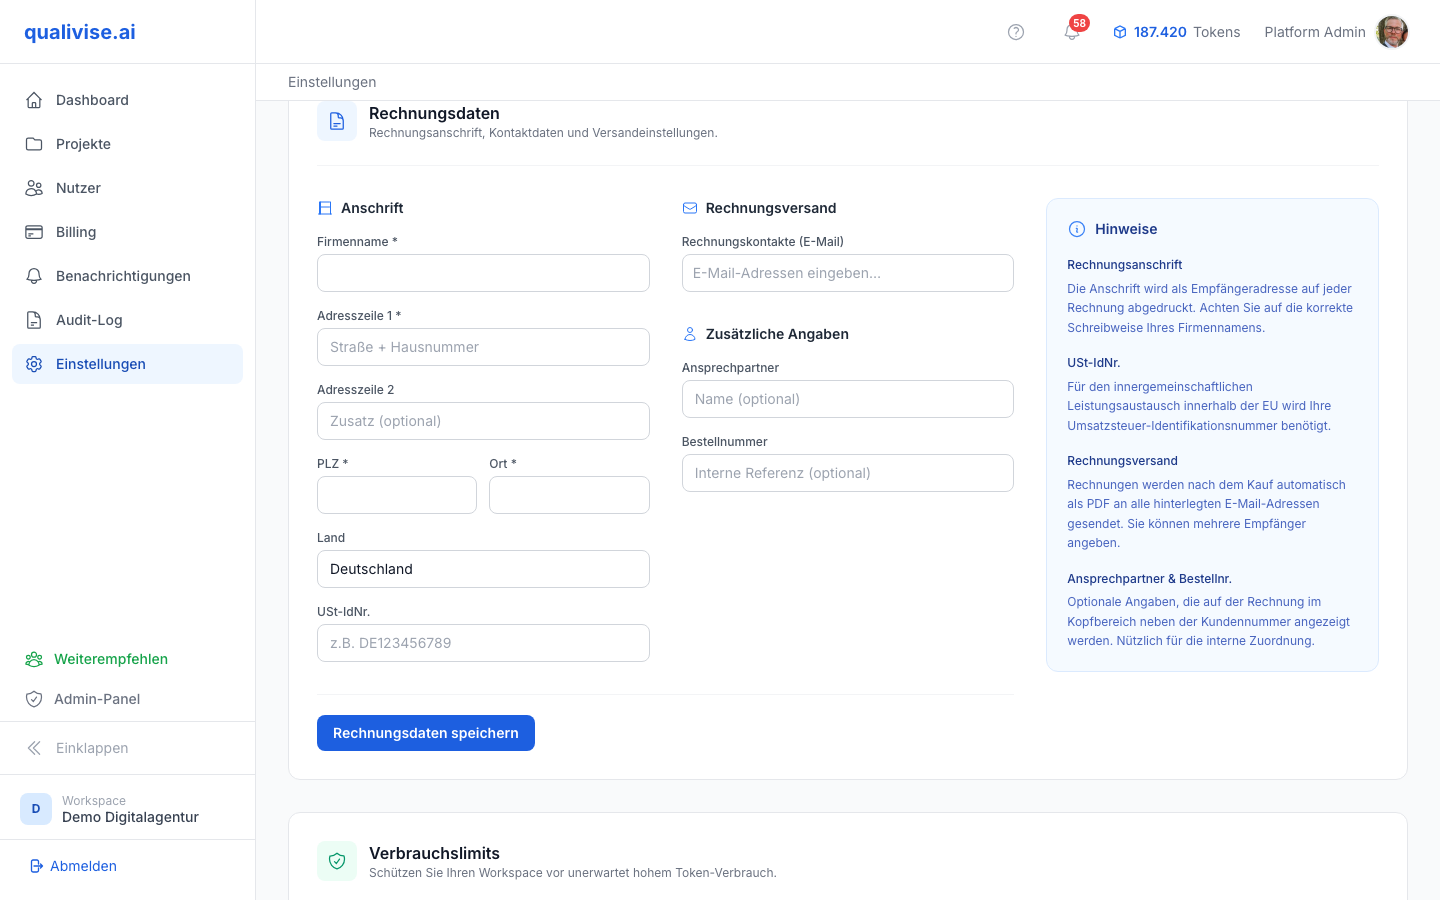Click the Rechnungsversand envelope icon

click(x=690, y=208)
